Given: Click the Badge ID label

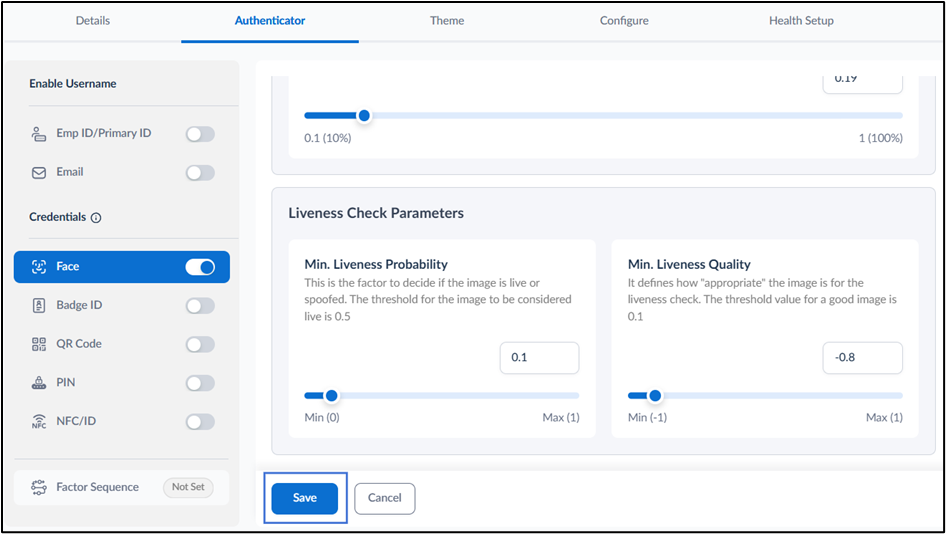Looking at the screenshot, I should [79, 305].
